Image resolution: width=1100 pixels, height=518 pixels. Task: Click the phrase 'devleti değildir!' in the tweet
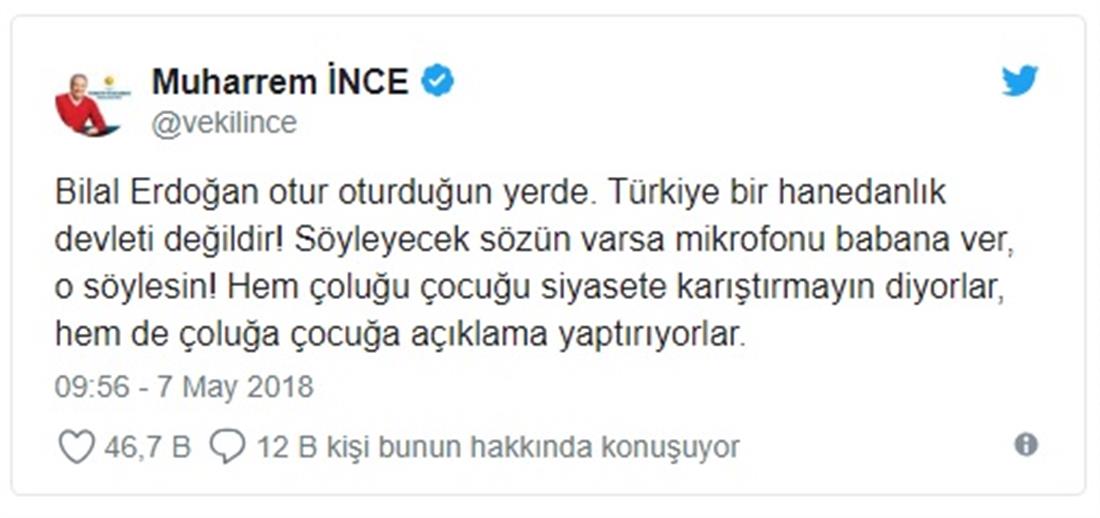(166, 242)
